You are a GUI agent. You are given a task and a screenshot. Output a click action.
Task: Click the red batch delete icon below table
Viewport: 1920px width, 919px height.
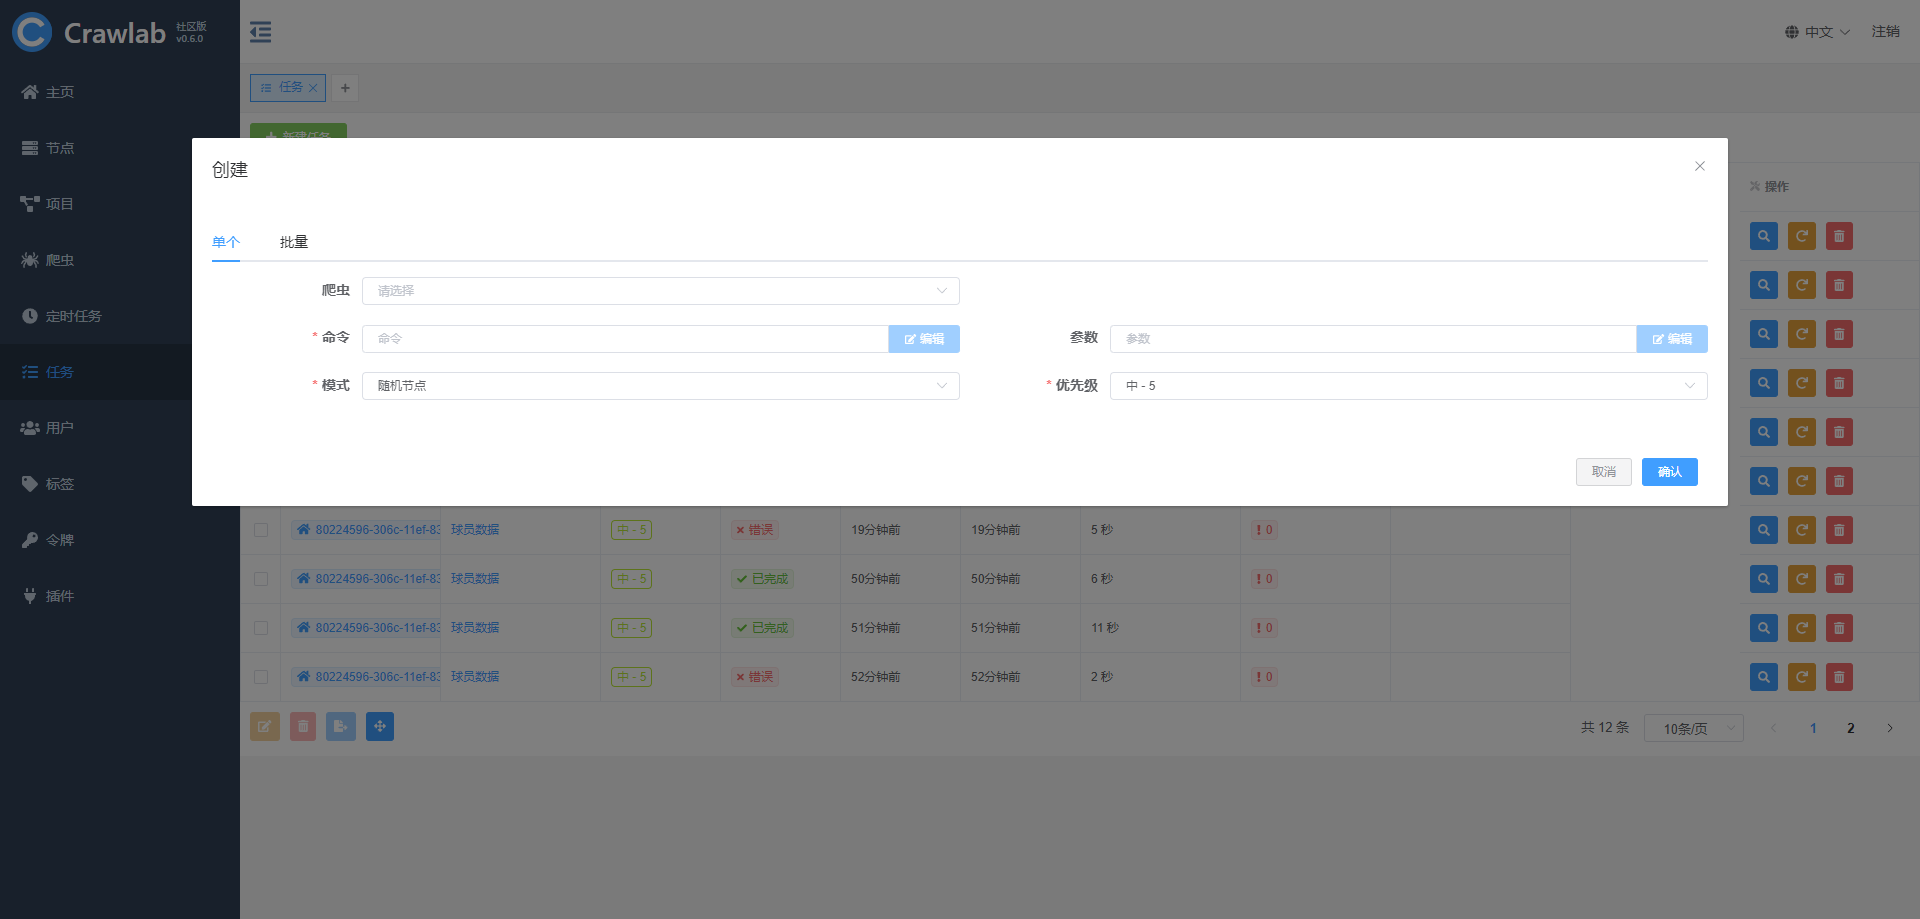click(303, 727)
